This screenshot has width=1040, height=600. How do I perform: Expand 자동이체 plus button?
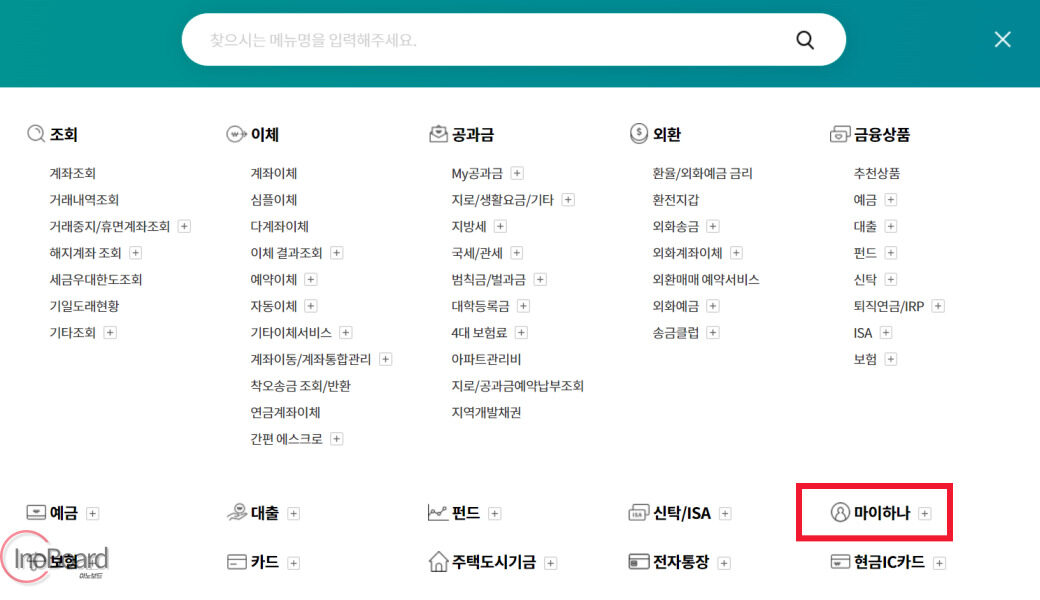click(310, 306)
